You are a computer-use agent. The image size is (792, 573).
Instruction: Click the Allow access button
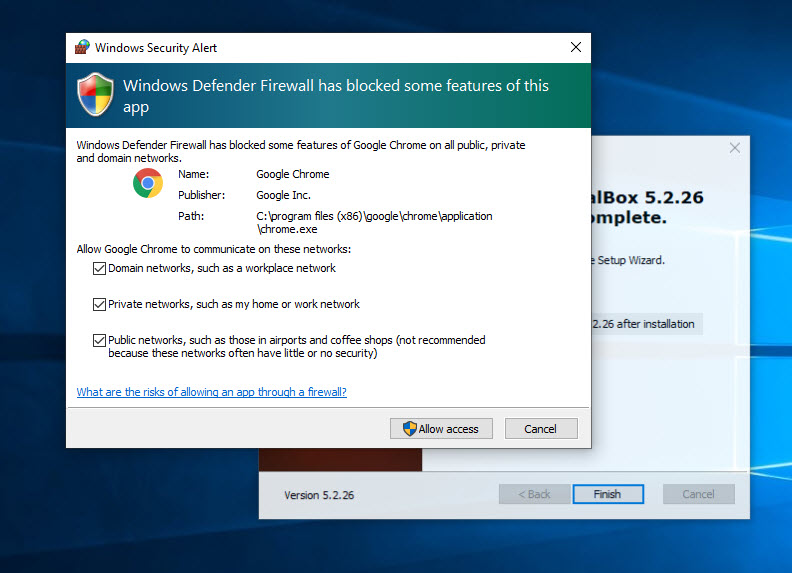441,428
